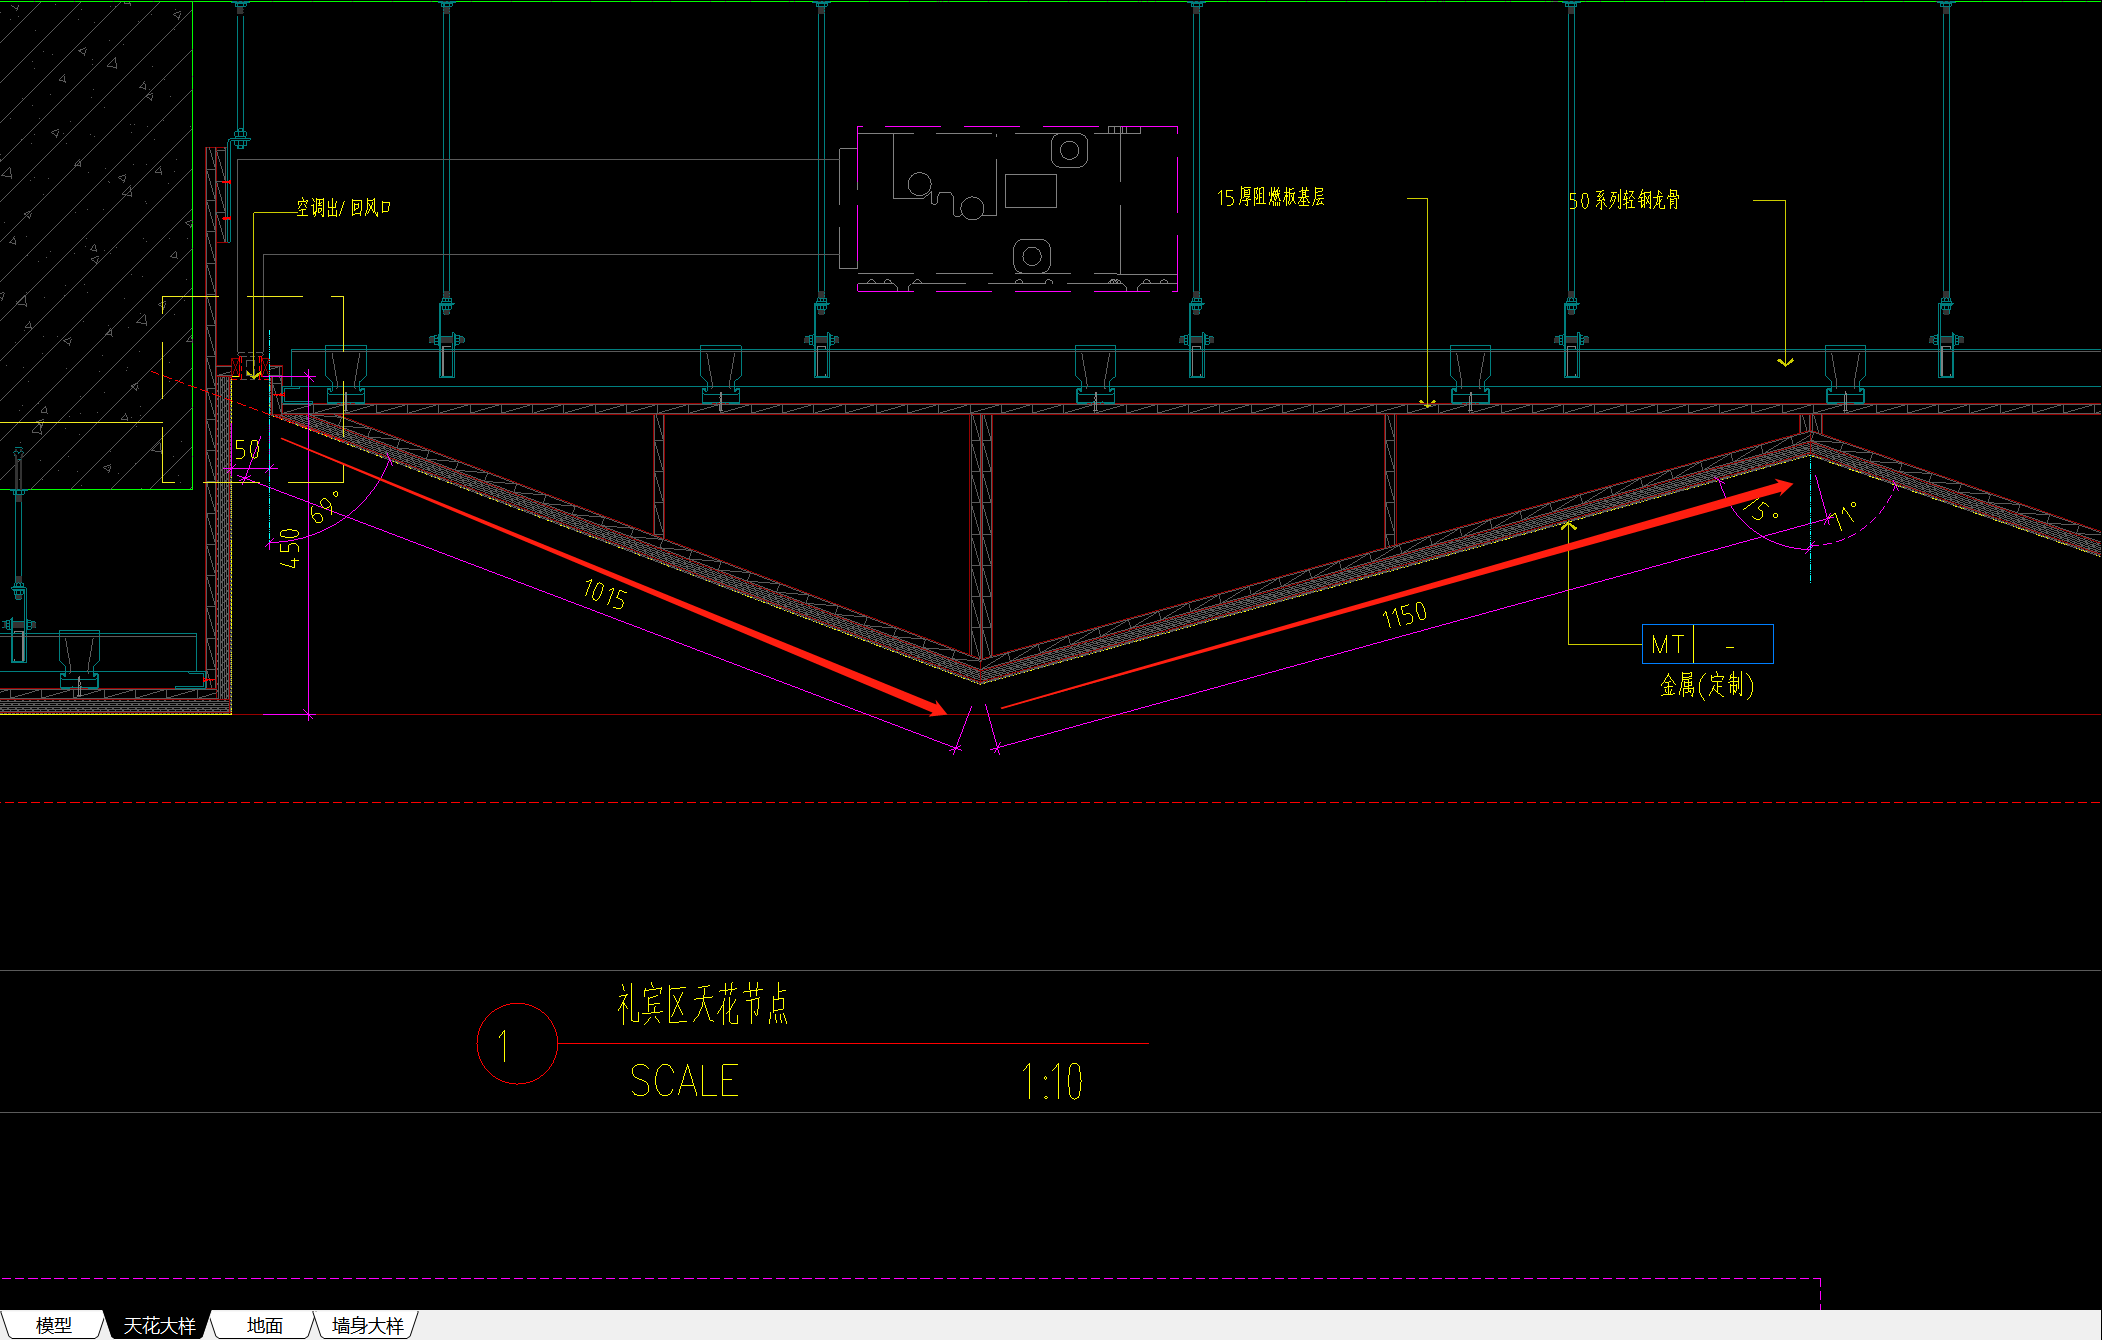Click the 15厚阻燃板基层 annotation
Viewport: 2102px width, 1340px height.
coord(1271,197)
